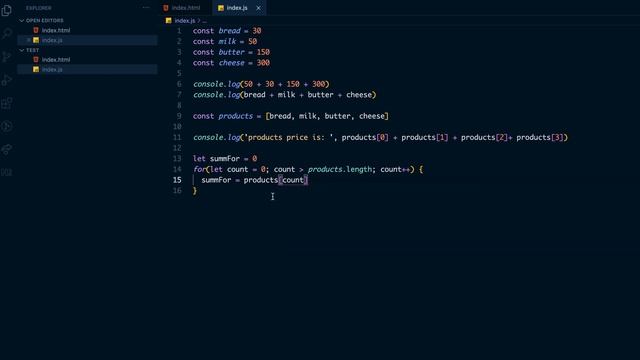Open the Extensions view

[7, 103]
